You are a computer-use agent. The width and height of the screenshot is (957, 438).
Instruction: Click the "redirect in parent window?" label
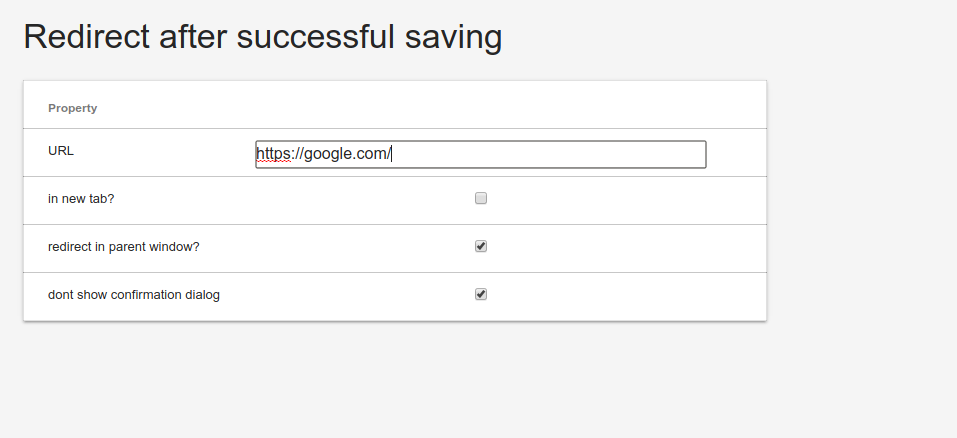tap(123, 247)
